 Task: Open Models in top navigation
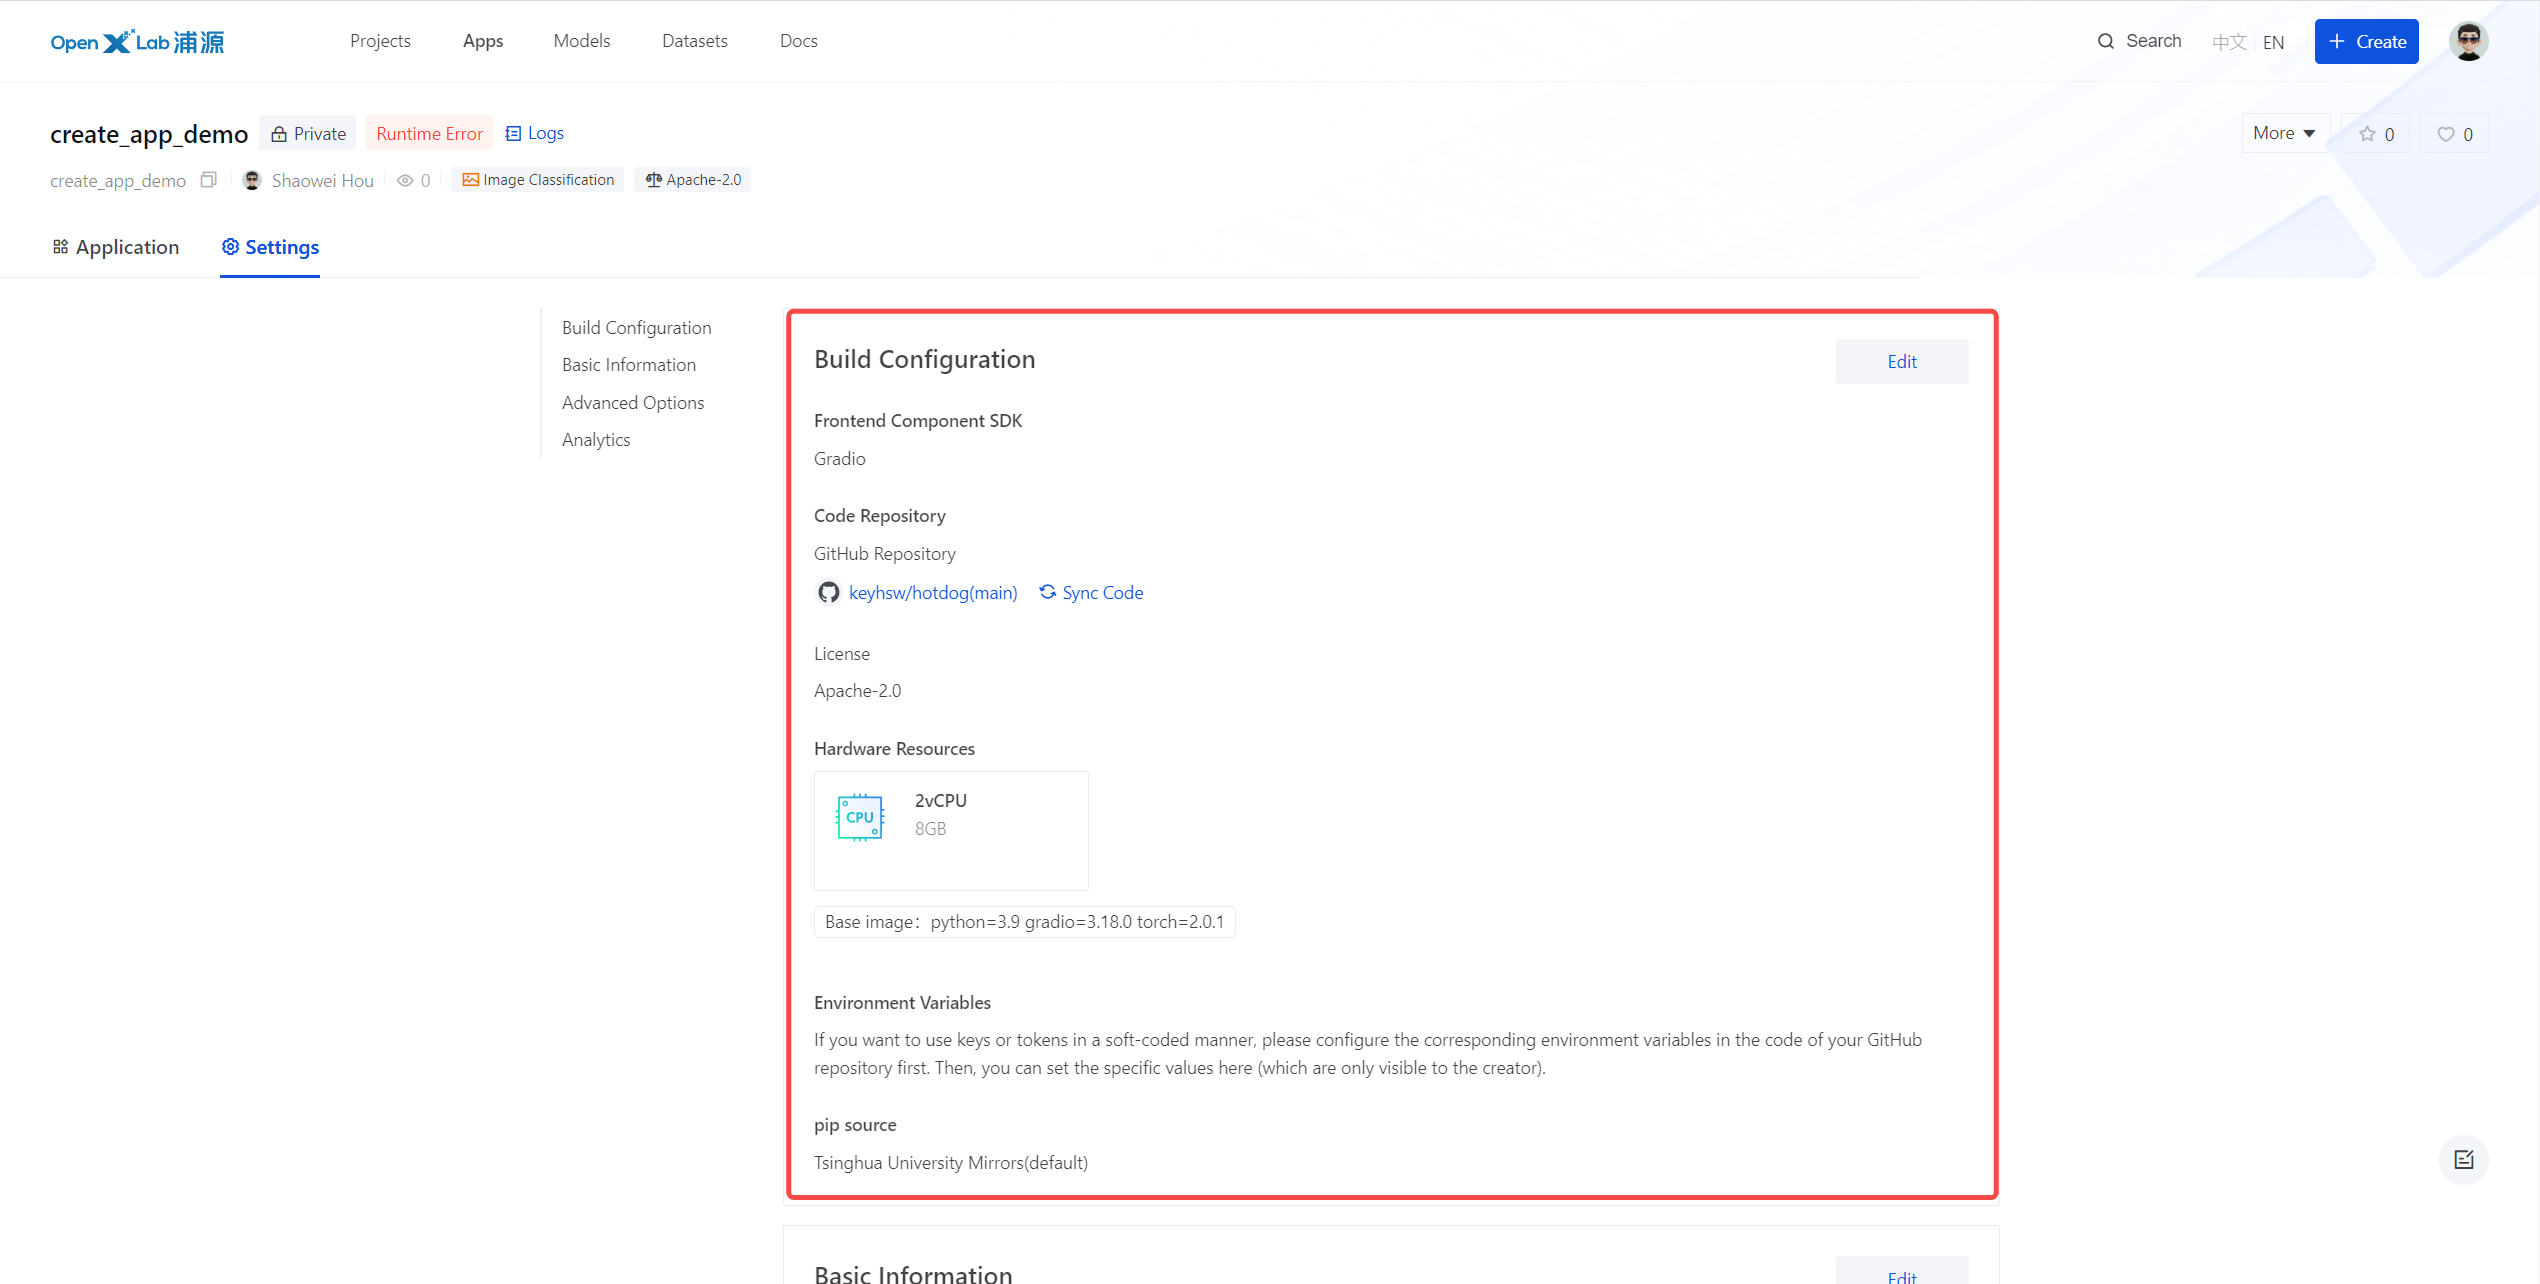(x=582, y=41)
